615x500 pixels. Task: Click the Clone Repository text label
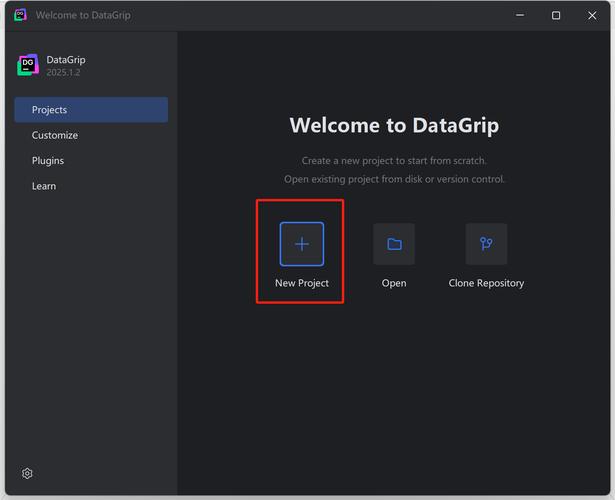coord(486,283)
